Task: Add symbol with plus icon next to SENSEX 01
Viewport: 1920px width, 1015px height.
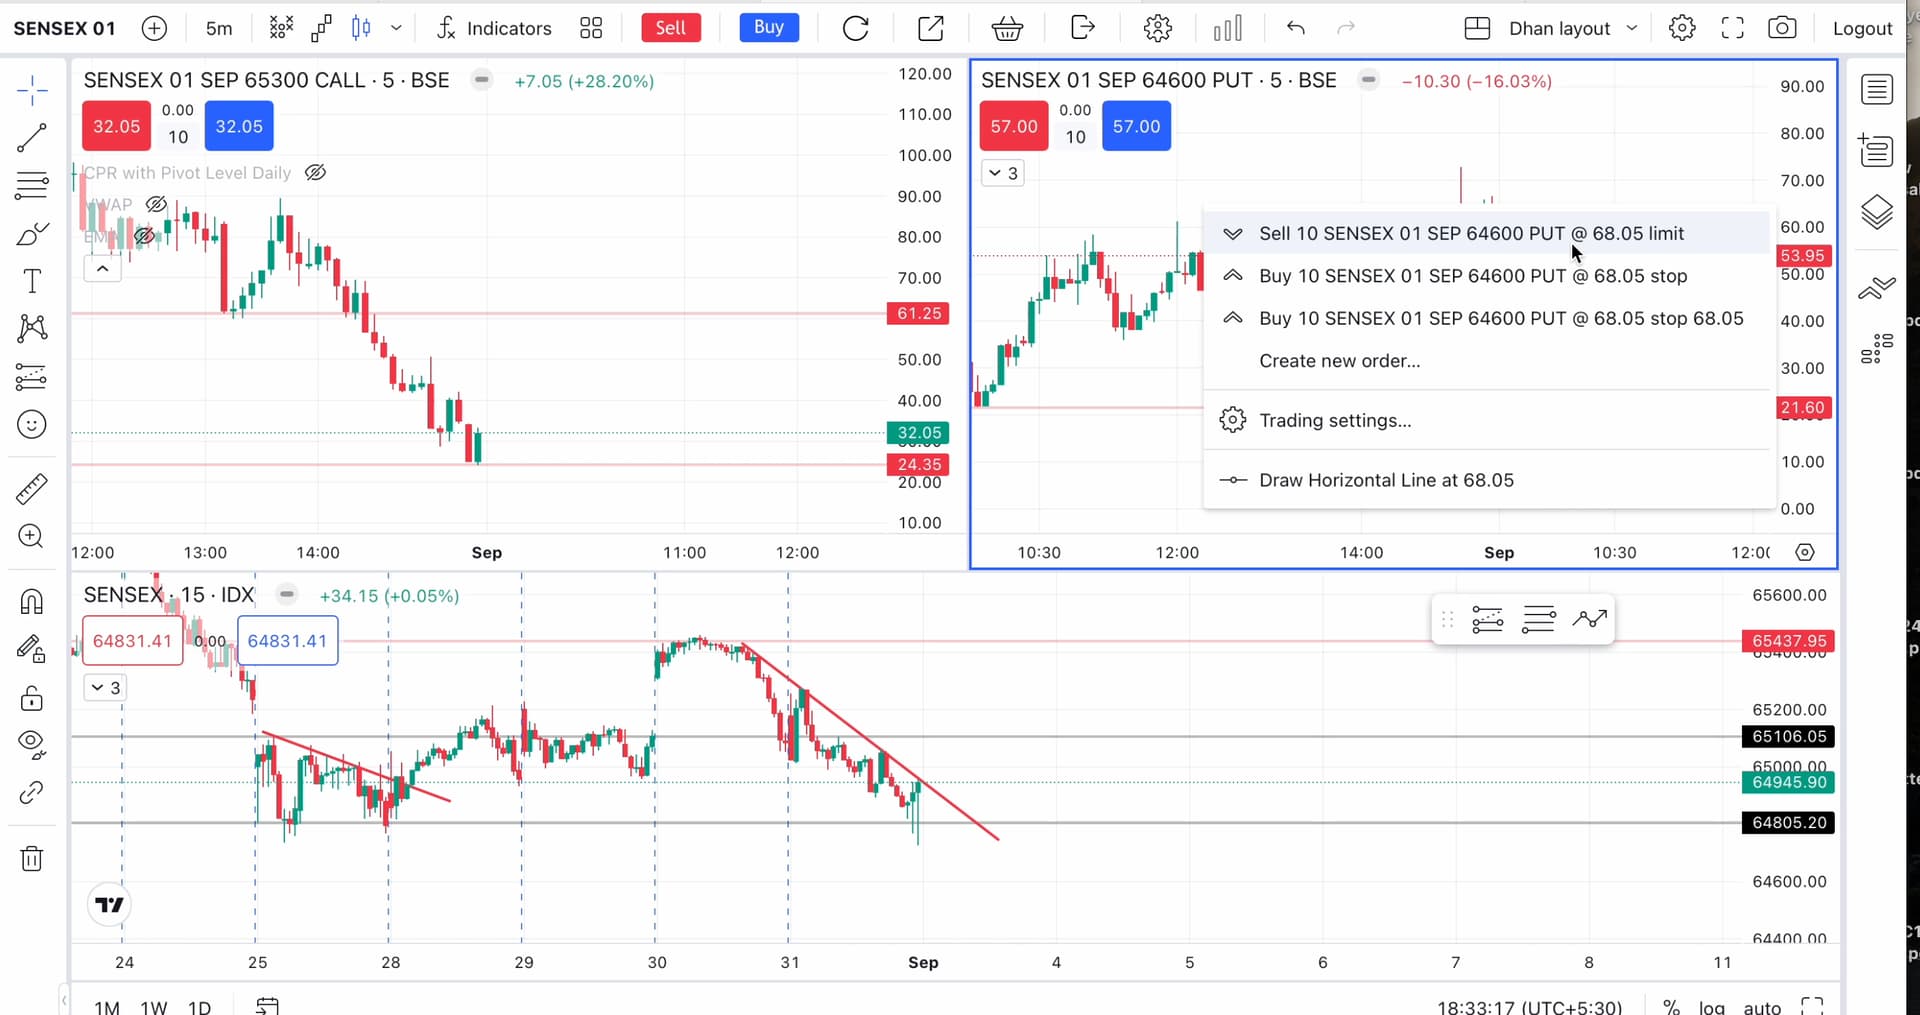Action: pos(154,28)
